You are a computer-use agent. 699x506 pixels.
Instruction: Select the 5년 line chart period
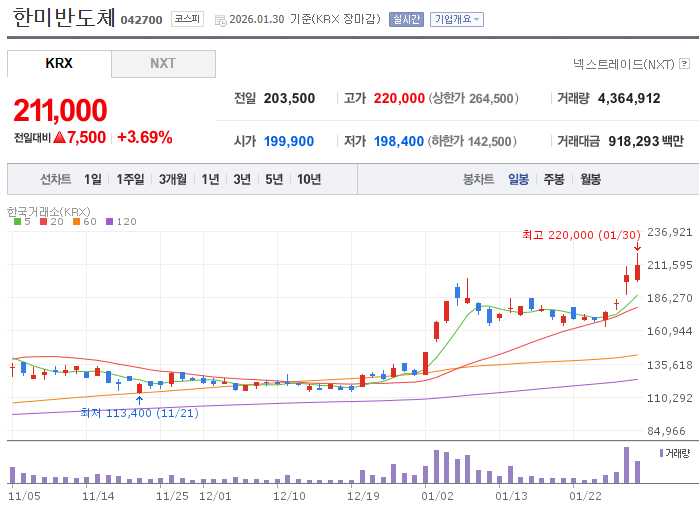(274, 179)
